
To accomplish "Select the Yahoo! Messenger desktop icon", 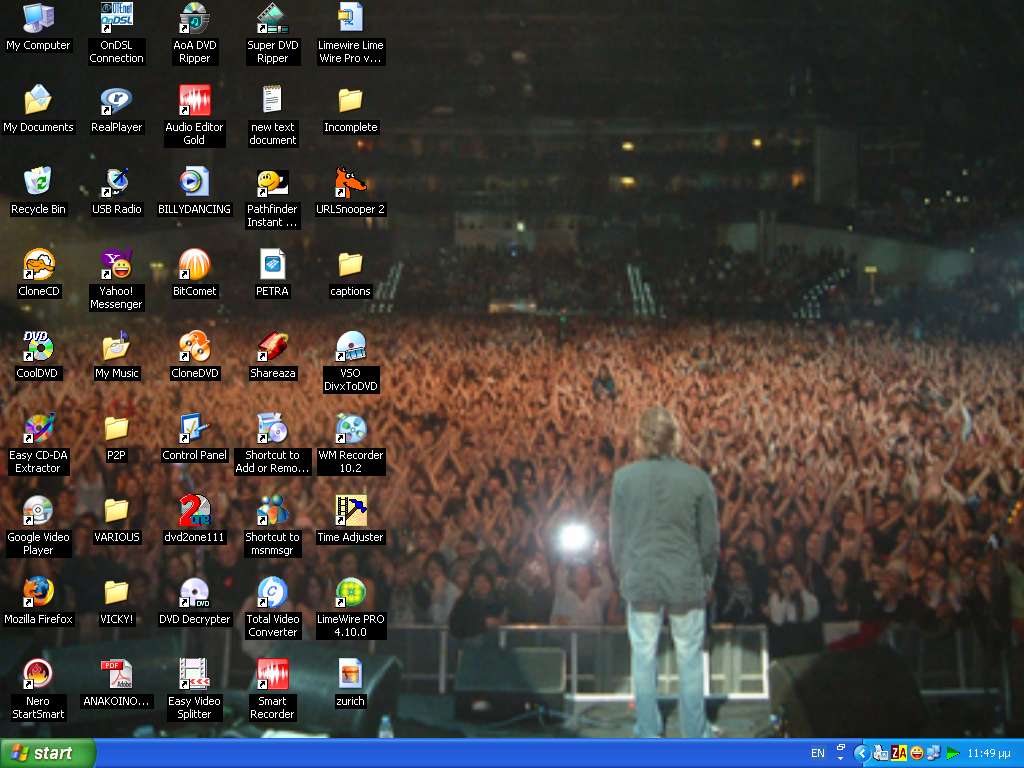I will click(116, 265).
